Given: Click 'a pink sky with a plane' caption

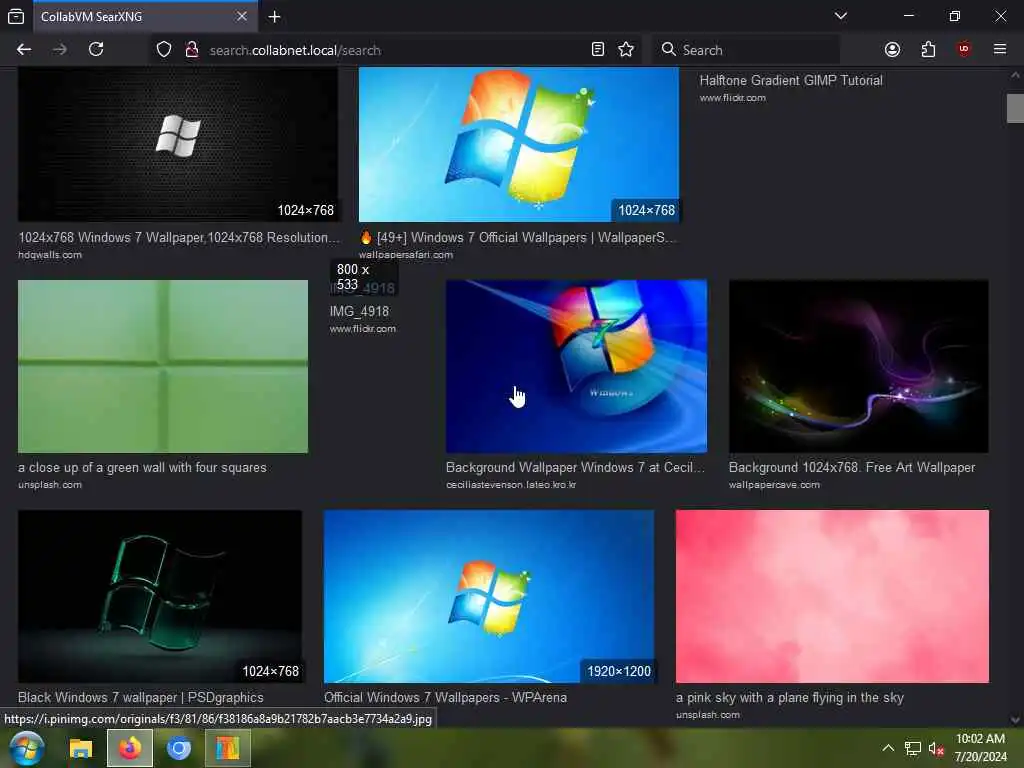Looking at the screenshot, I should point(790,697).
